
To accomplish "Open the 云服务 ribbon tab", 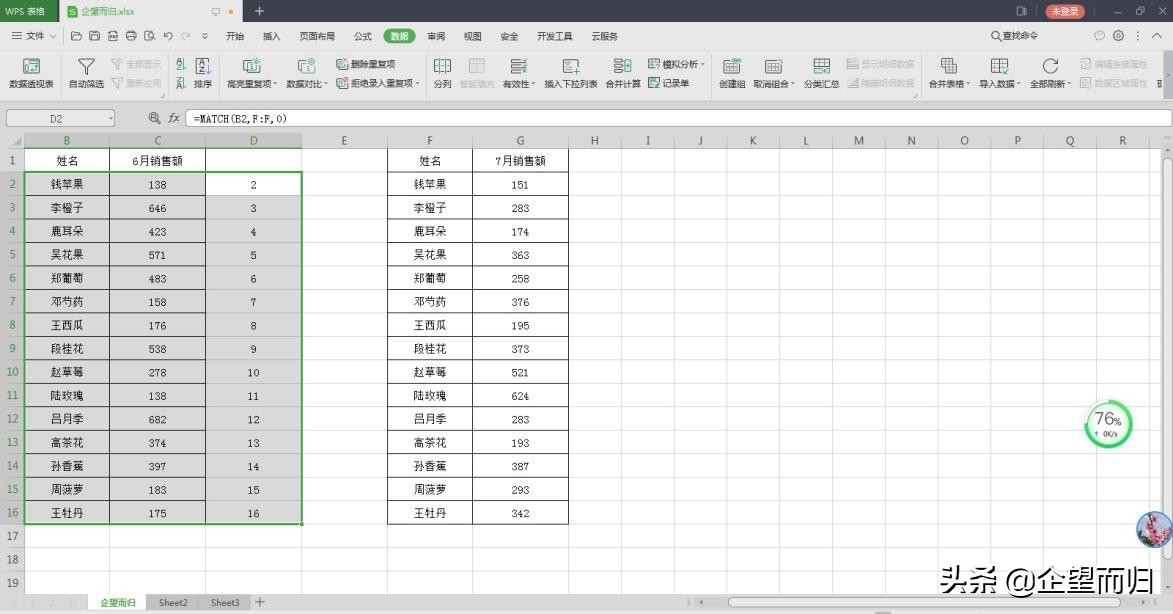I will click(x=604, y=36).
